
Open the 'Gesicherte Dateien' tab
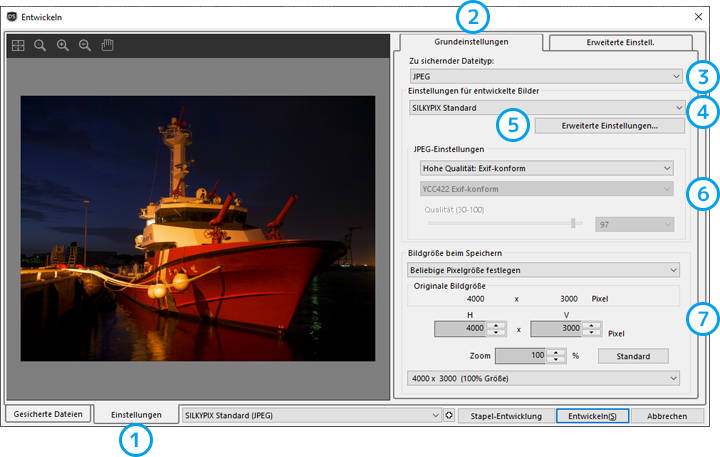48,414
